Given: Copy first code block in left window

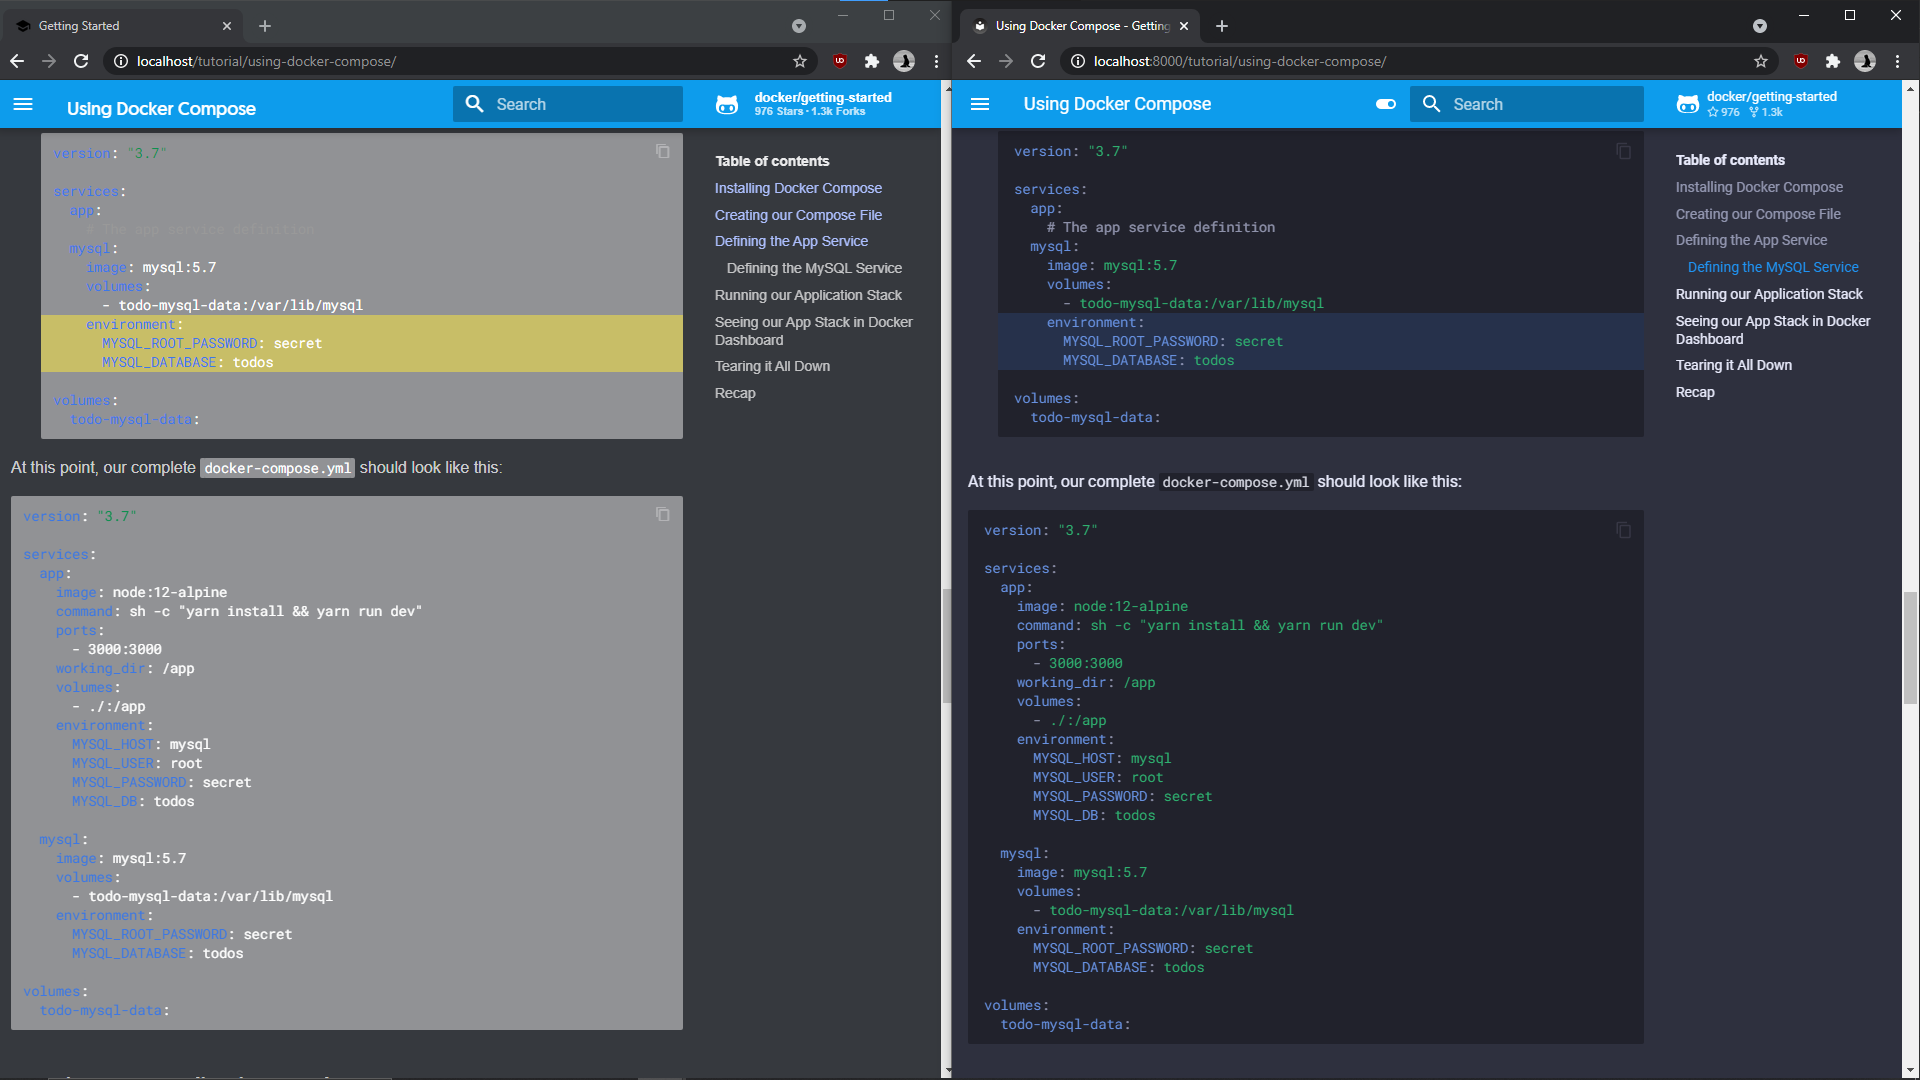Looking at the screenshot, I should click(x=663, y=152).
